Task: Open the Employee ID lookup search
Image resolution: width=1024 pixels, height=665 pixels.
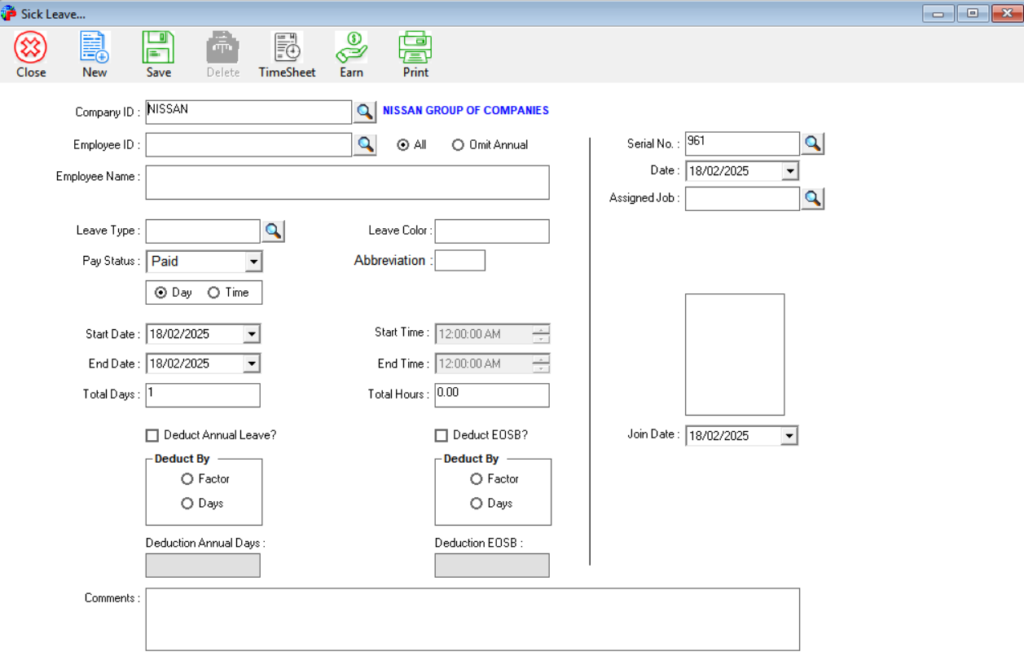Action: click(x=364, y=144)
